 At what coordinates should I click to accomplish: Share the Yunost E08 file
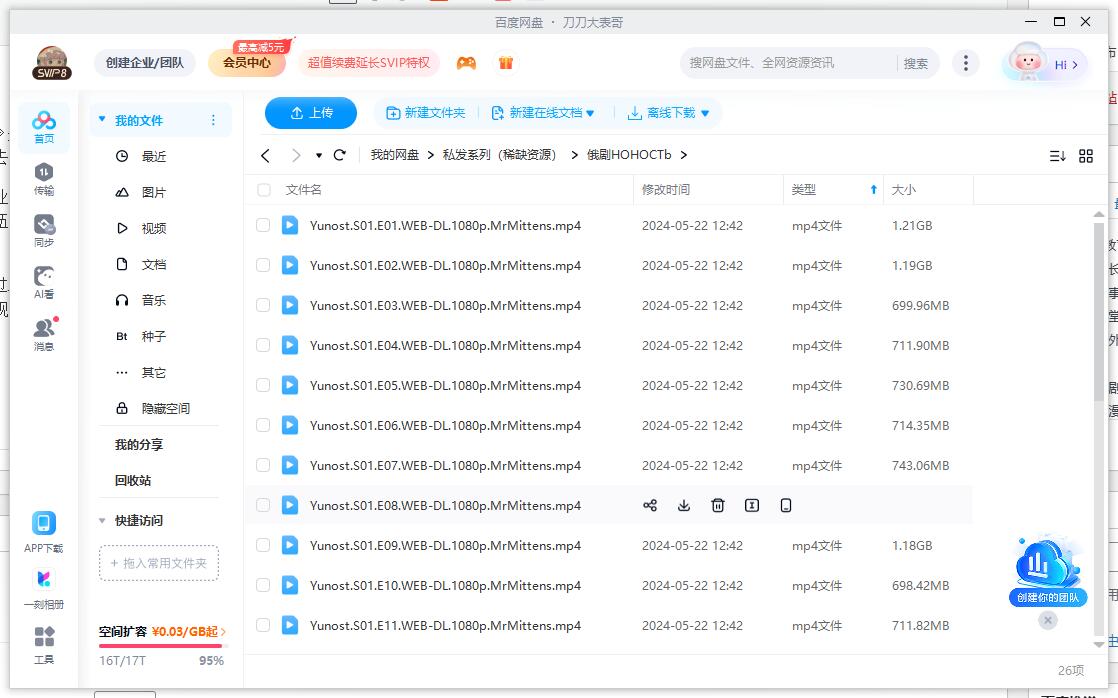click(651, 505)
